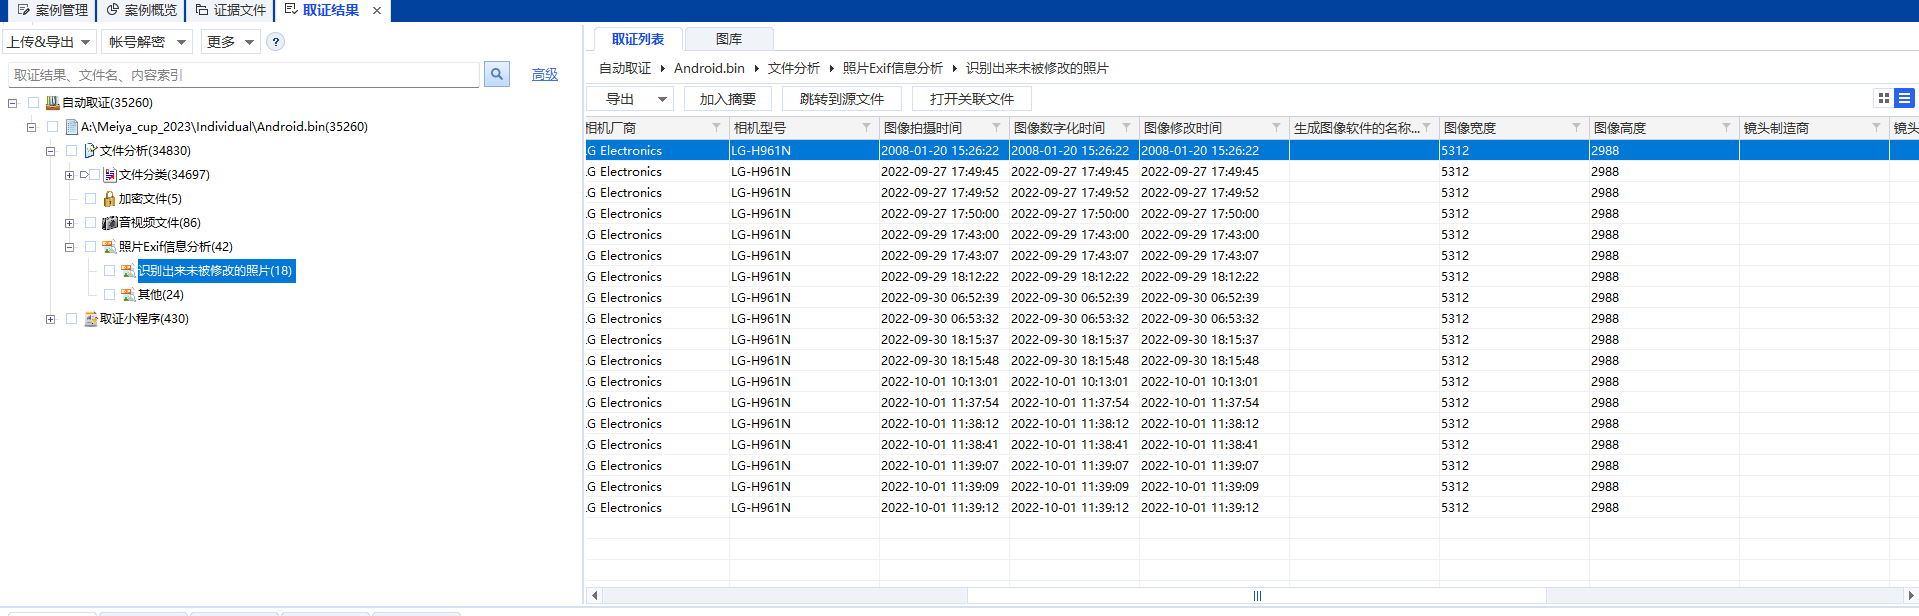Click the search magnifier button
Screen dimensions: 1919x616
[497, 74]
